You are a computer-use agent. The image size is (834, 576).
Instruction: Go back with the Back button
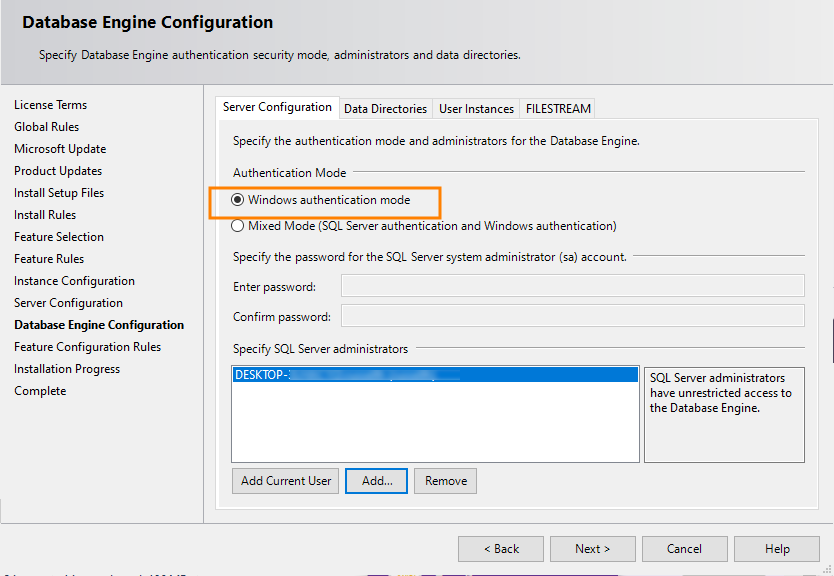pos(501,549)
